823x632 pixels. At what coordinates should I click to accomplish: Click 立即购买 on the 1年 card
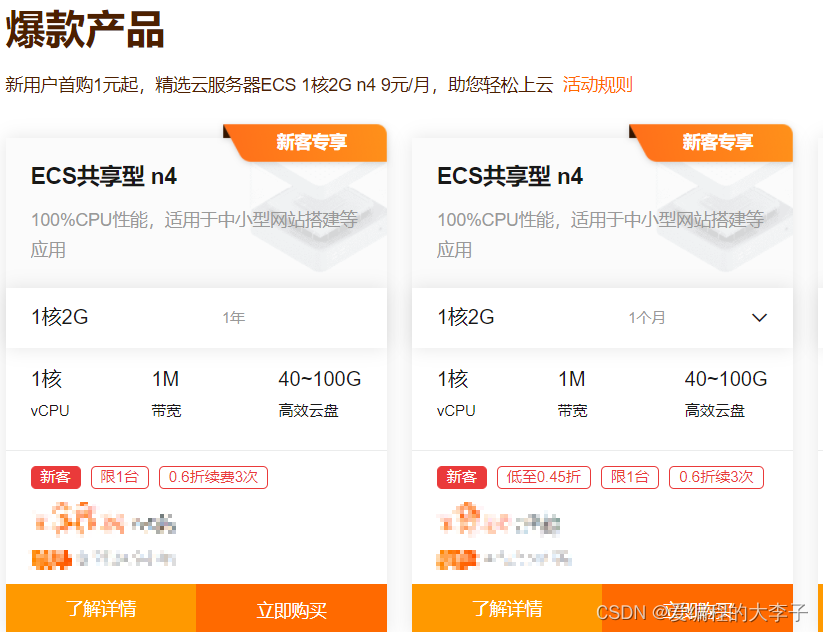point(291,609)
